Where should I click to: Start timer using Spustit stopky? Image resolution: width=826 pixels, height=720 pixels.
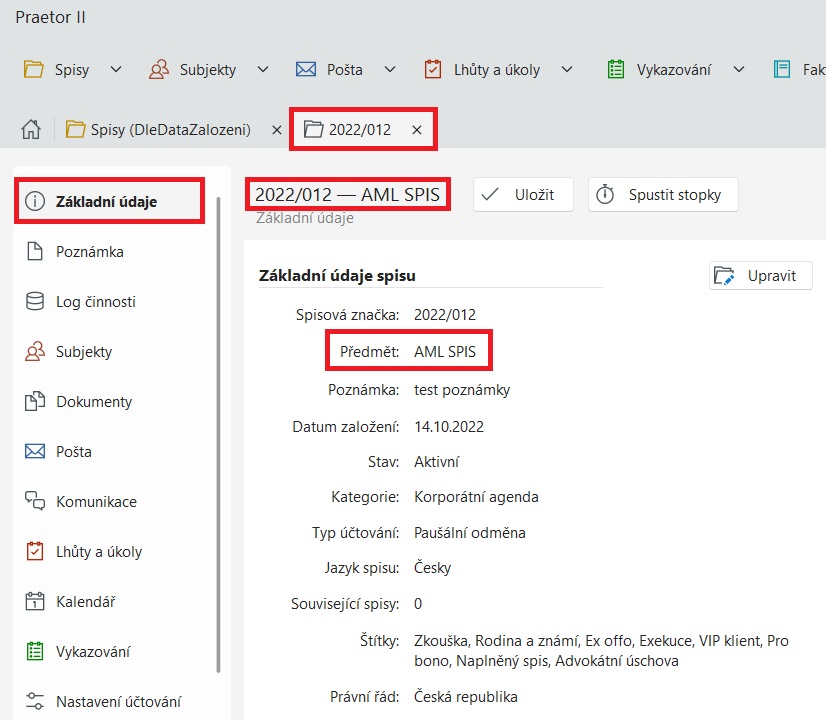662,195
